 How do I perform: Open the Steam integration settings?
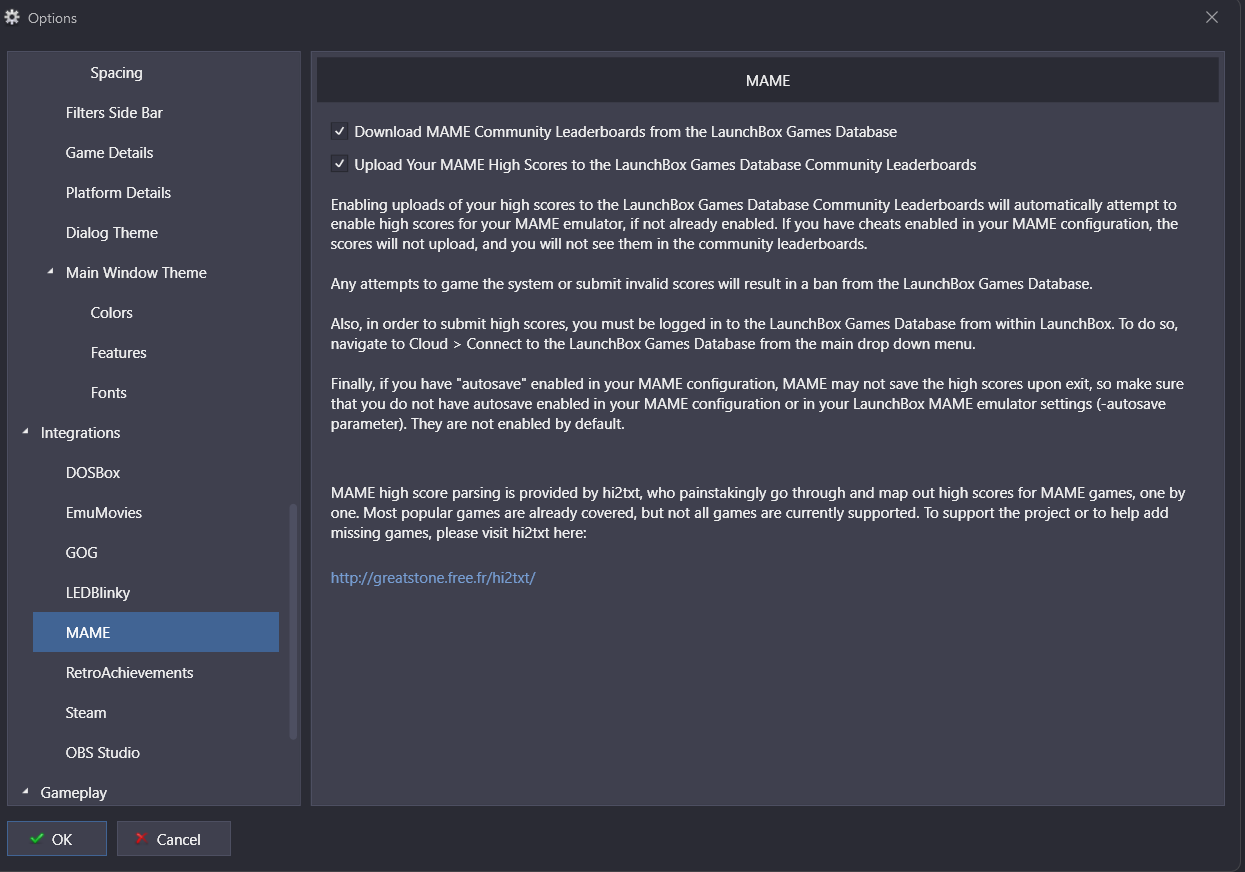[x=86, y=713]
